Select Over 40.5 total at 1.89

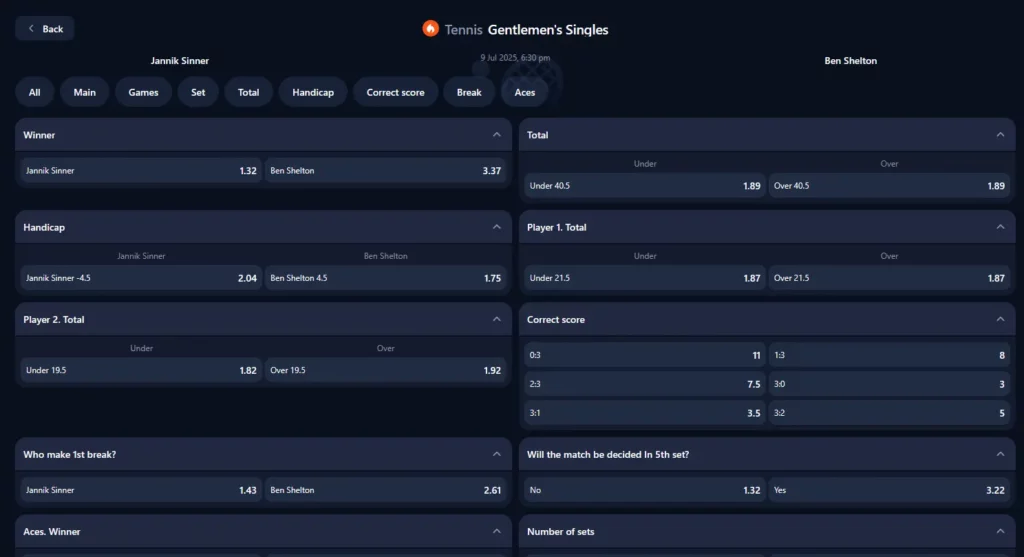[889, 186]
